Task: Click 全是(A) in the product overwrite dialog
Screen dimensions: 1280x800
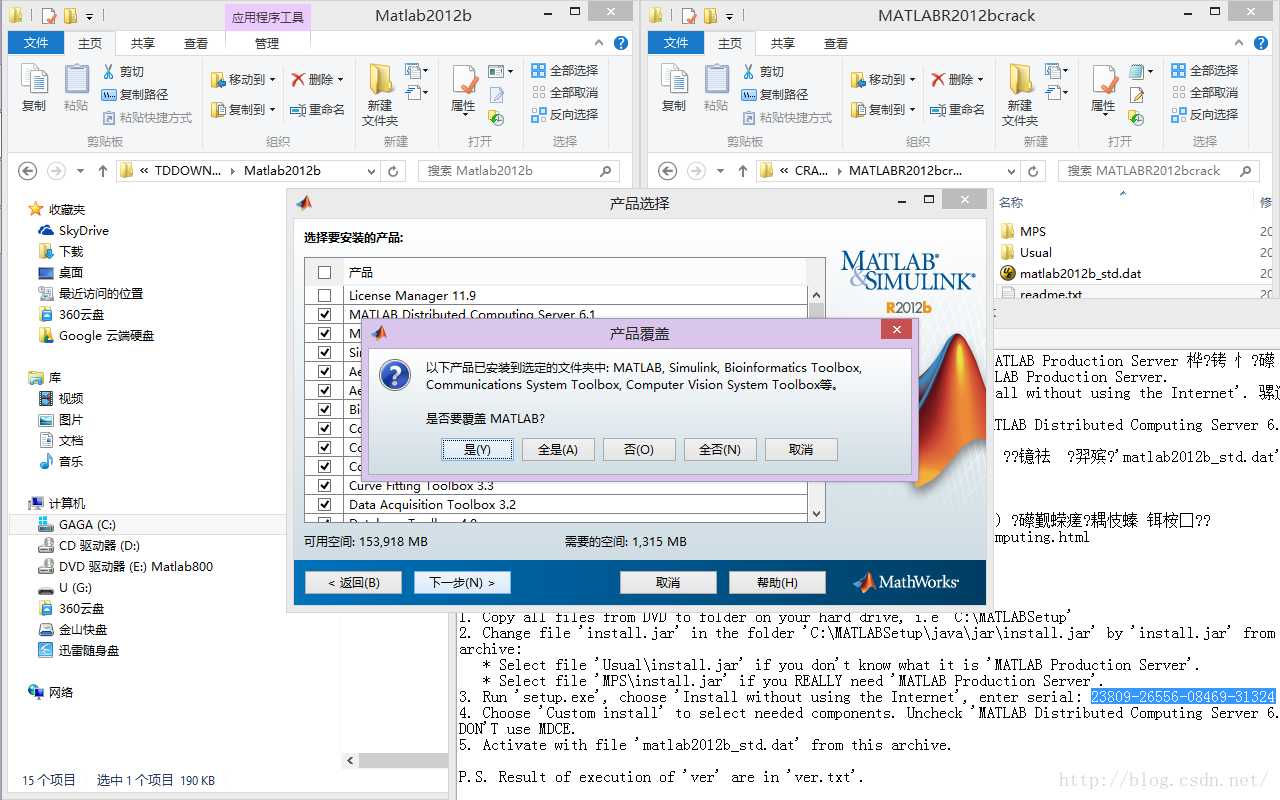Action: click(x=558, y=449)
